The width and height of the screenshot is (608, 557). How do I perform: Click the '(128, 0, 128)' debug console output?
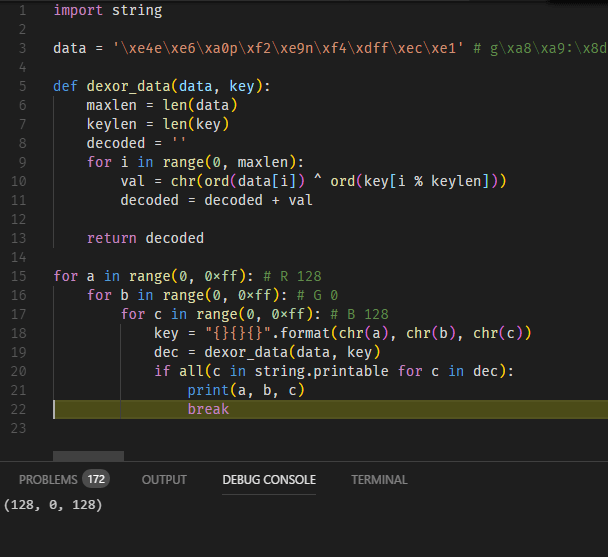[x=53, y=505]
